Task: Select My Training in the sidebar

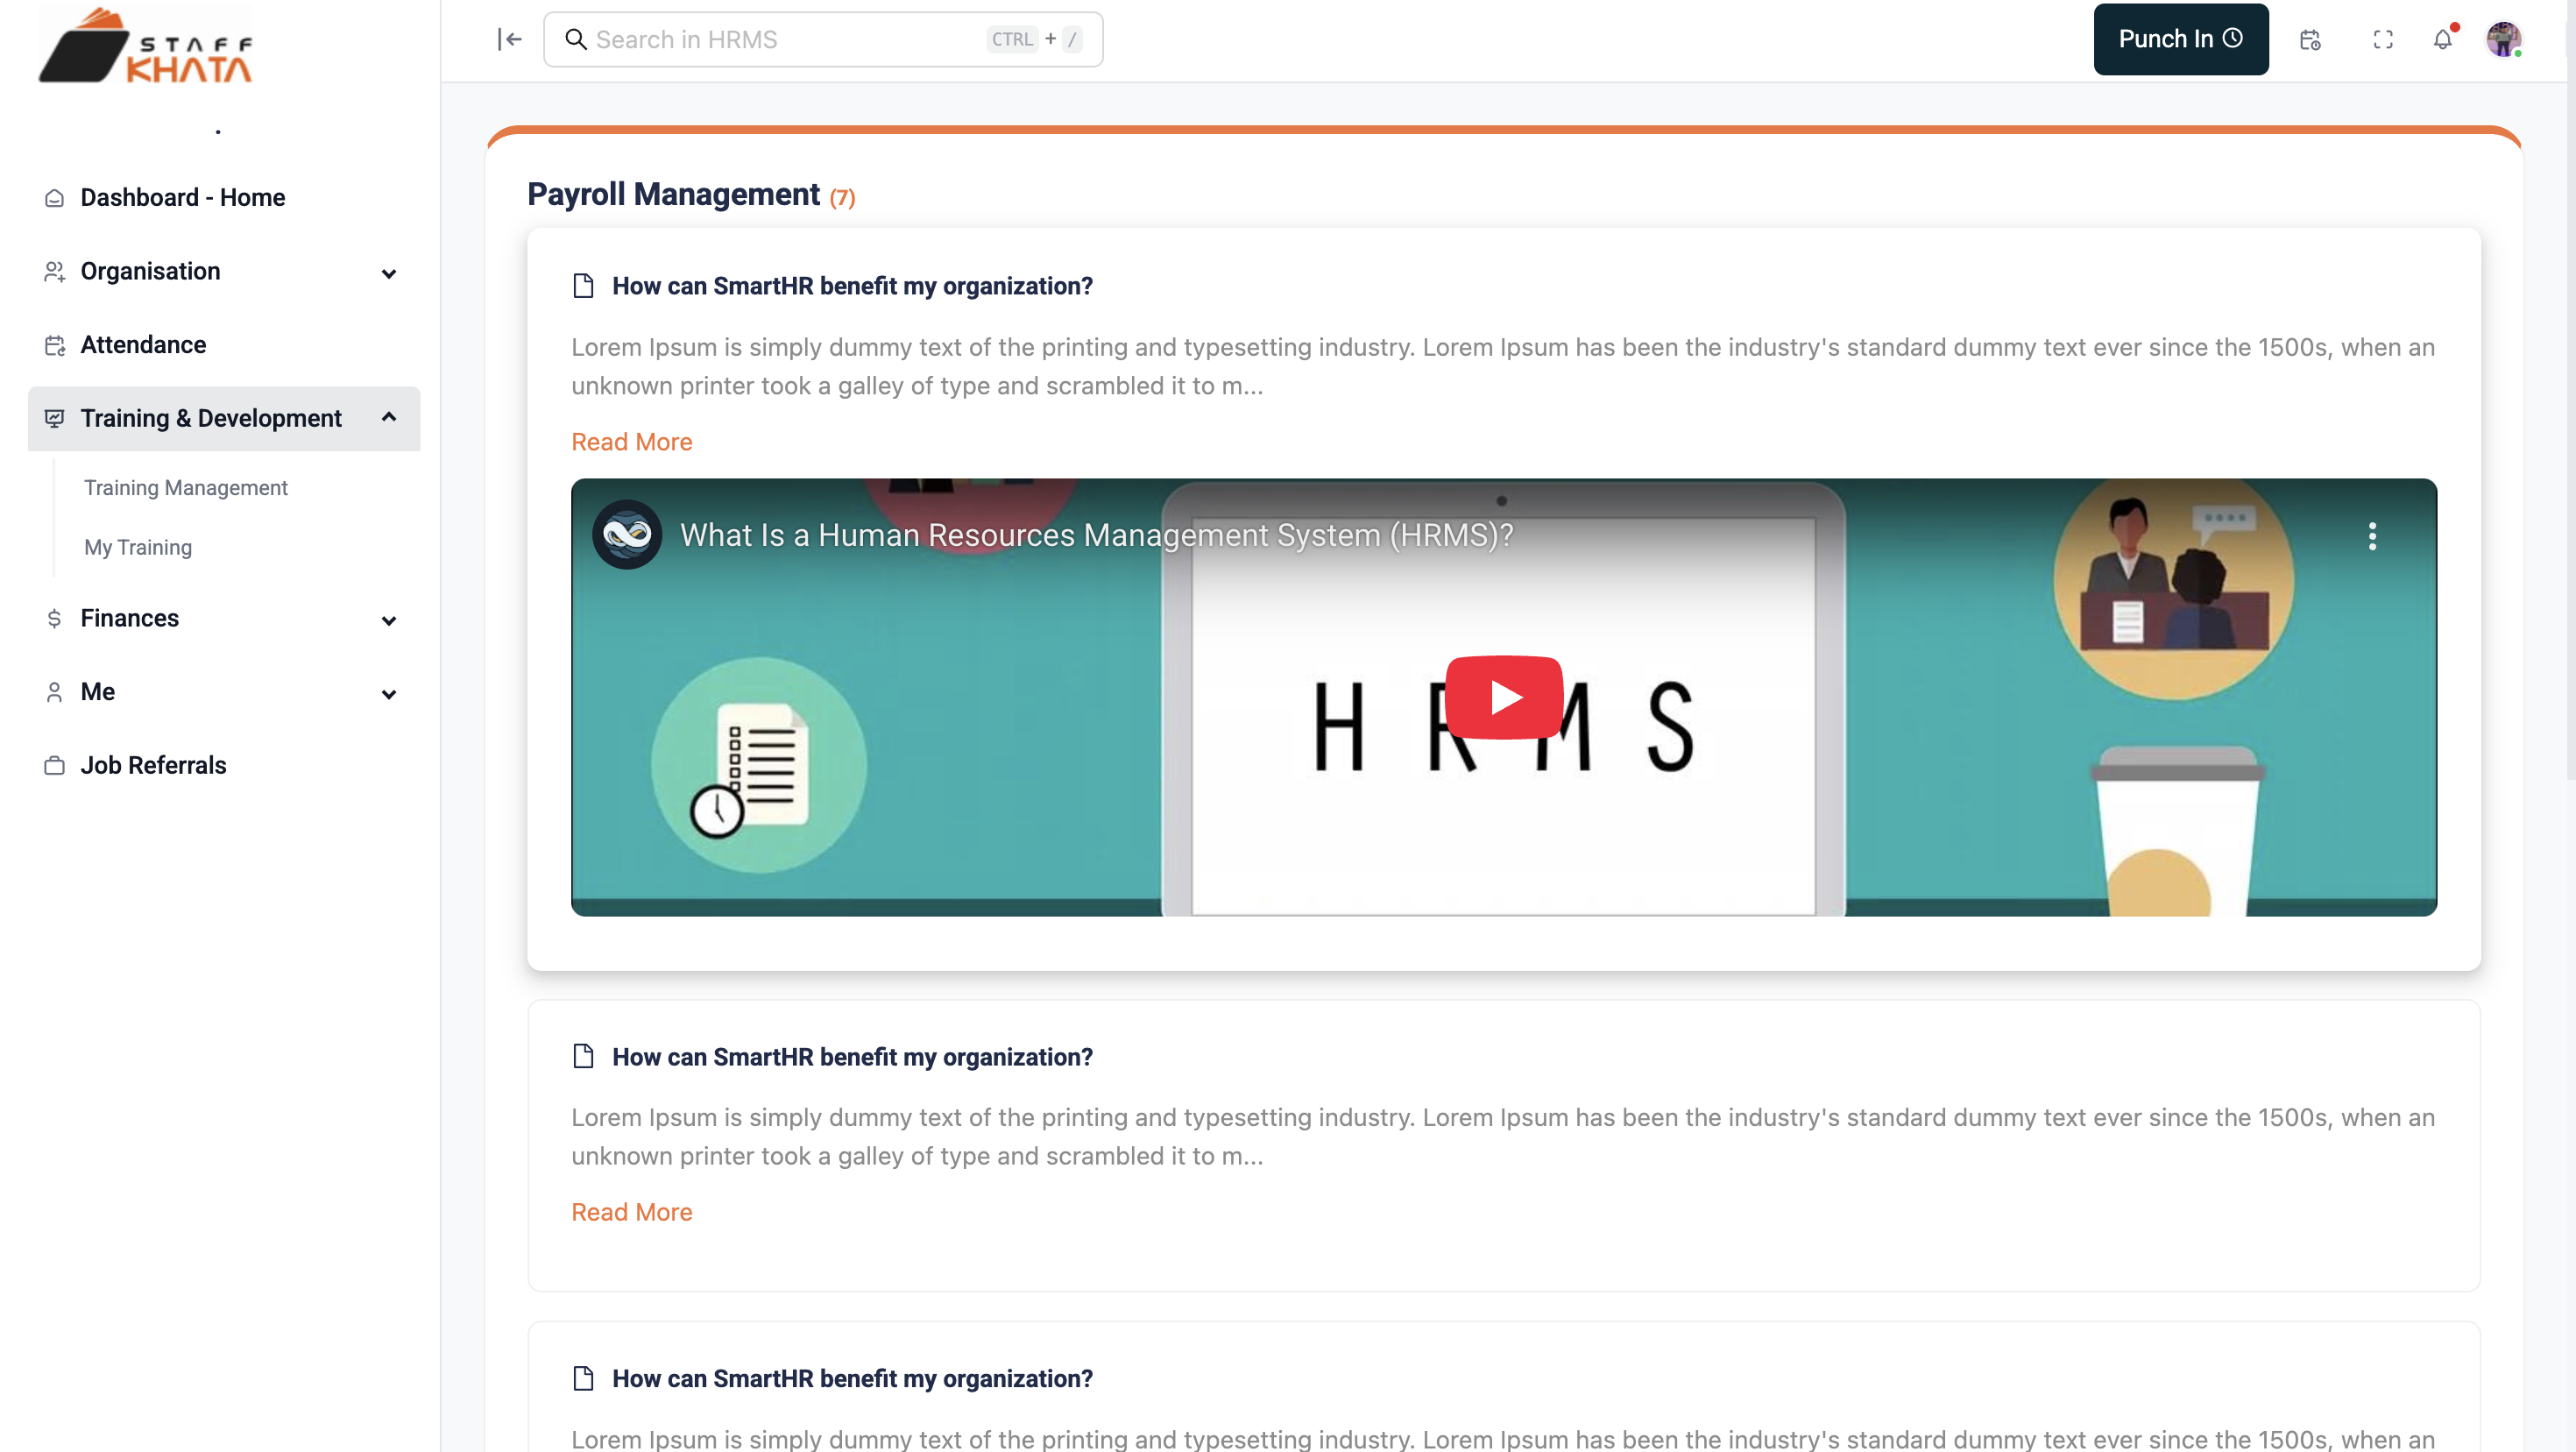Action: [x=137, y=547]
